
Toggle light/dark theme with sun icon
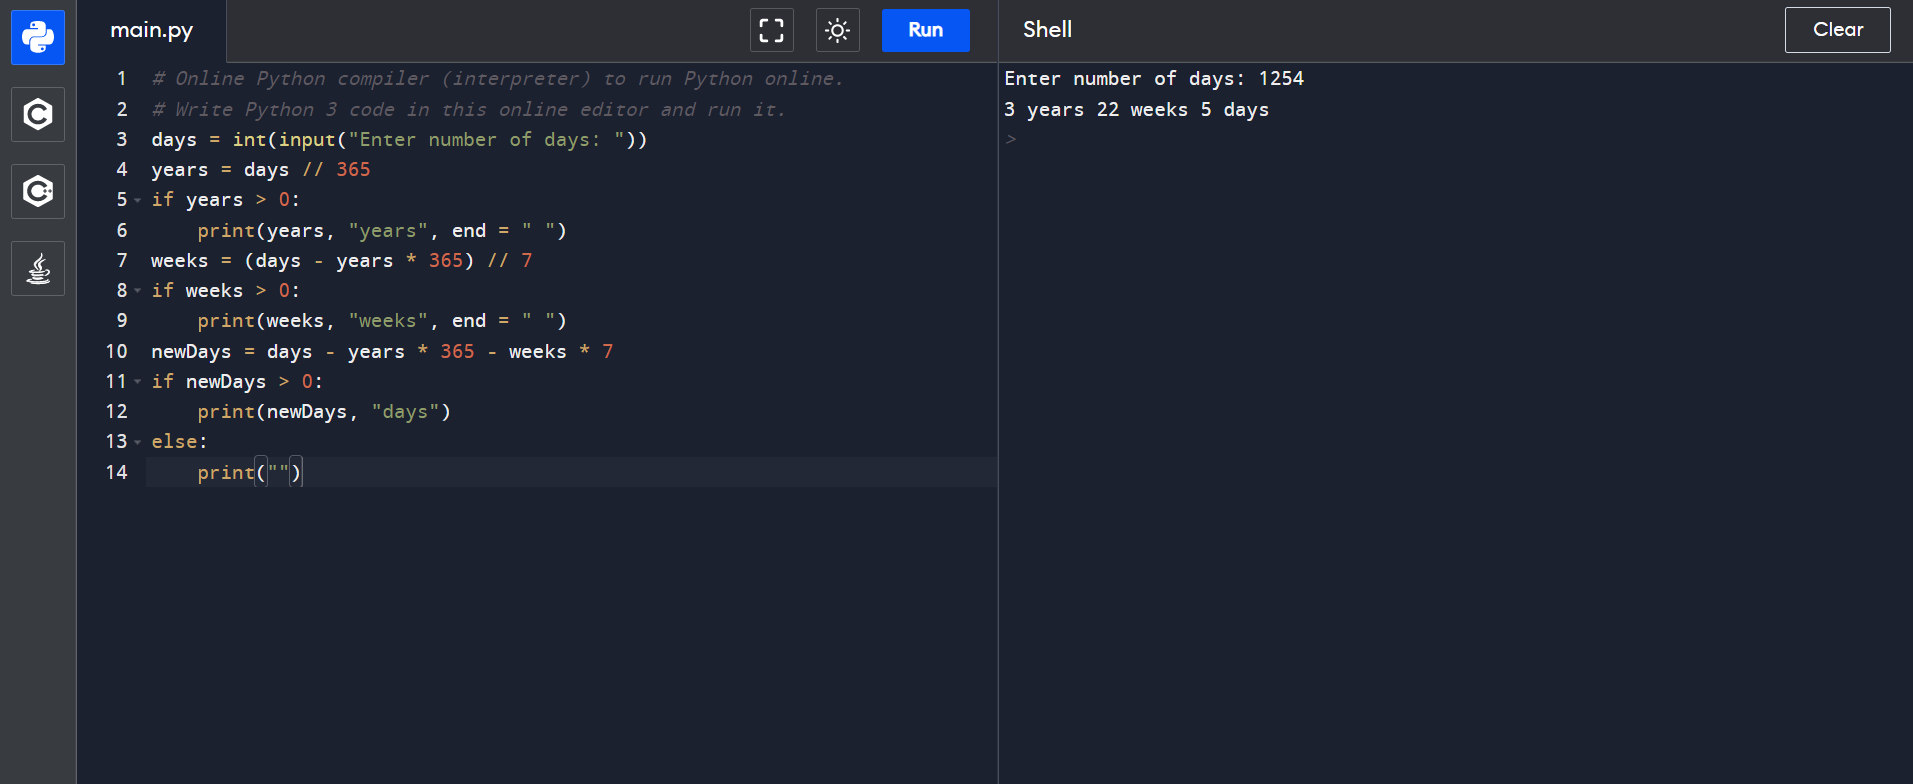pyautogui.click(x=837, y=30)
